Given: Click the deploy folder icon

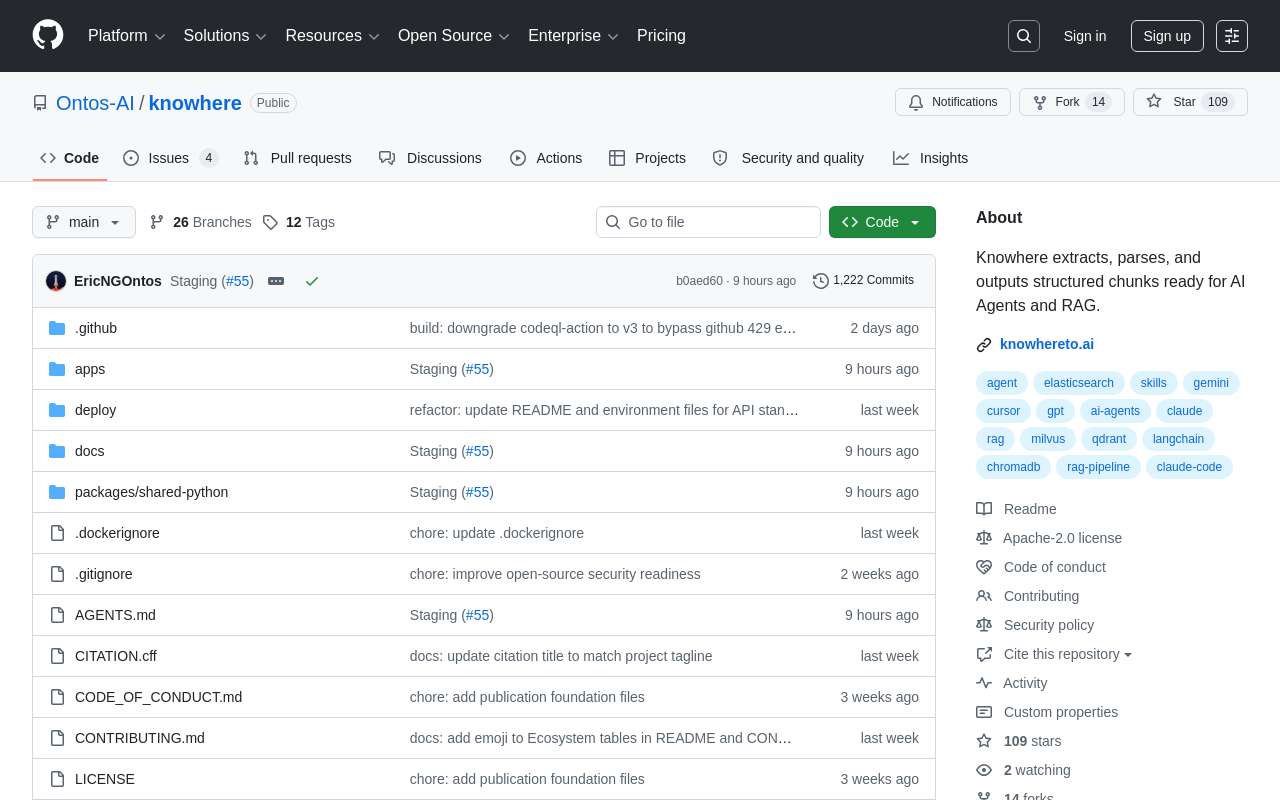Looking at the screenshot, I should pyautogui.click(x=57, y=410).
